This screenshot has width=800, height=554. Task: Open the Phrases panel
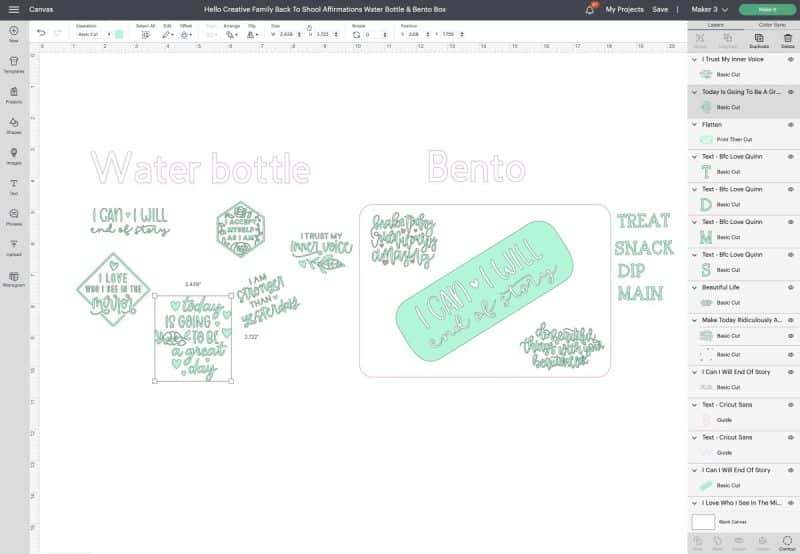pos(14,217)
